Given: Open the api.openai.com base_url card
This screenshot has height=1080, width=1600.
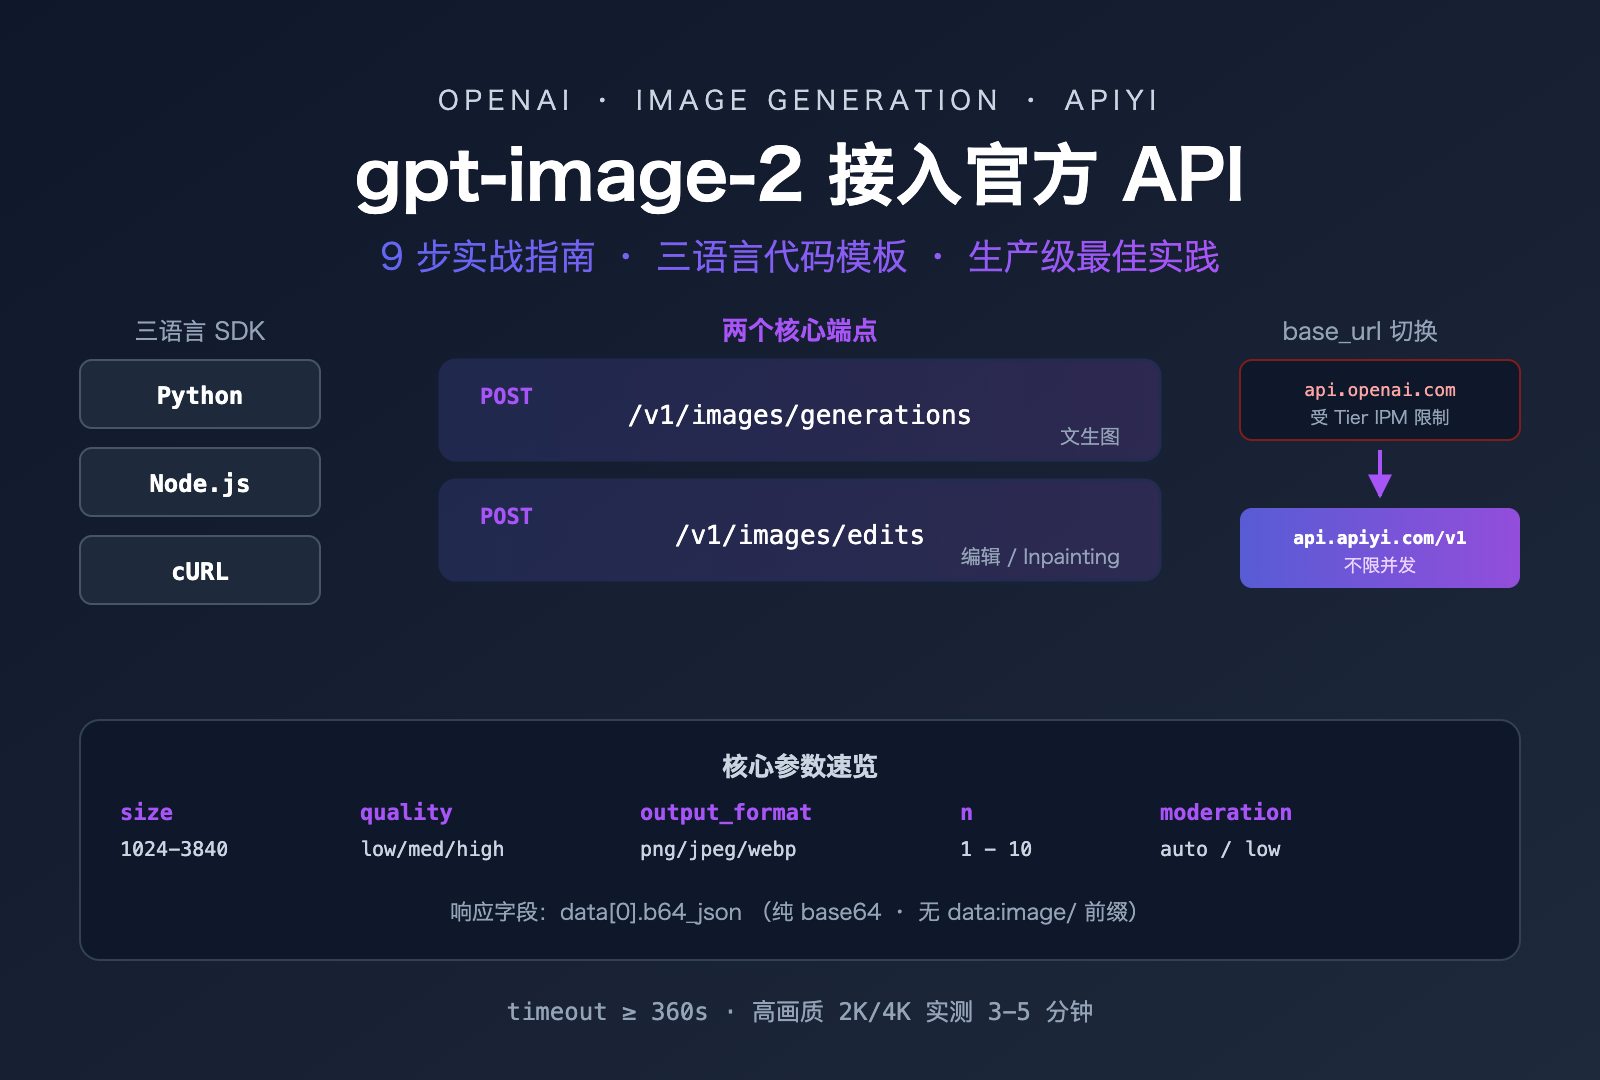Looking at the screenshot, I should point(1379,400).
